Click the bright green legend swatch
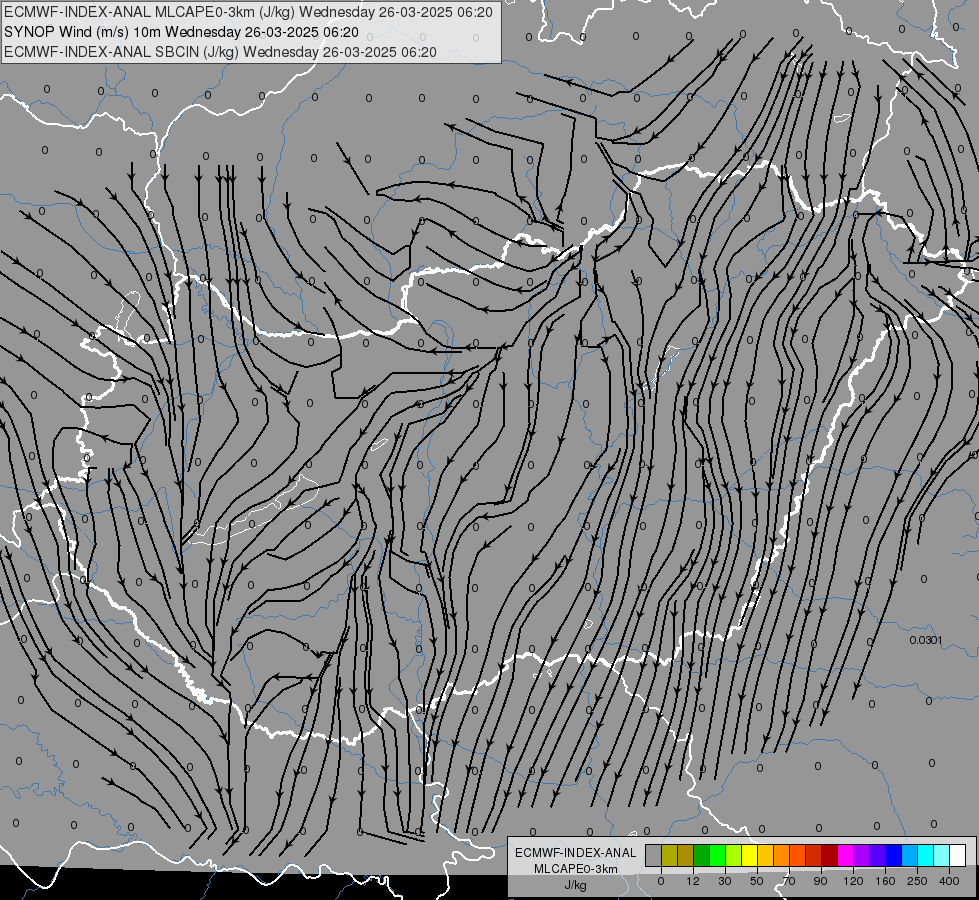The width and height of the screenshot is (979, 900). pos(717,855)
